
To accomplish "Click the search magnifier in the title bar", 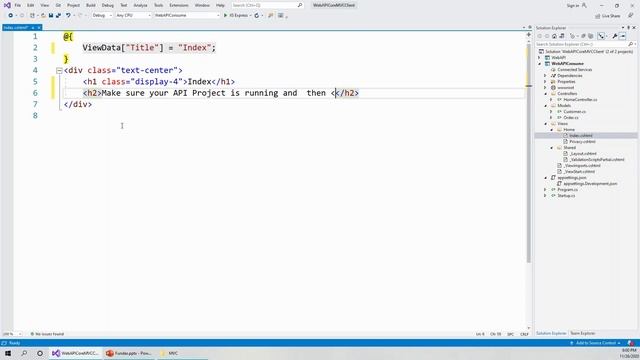I will point(300,5).
